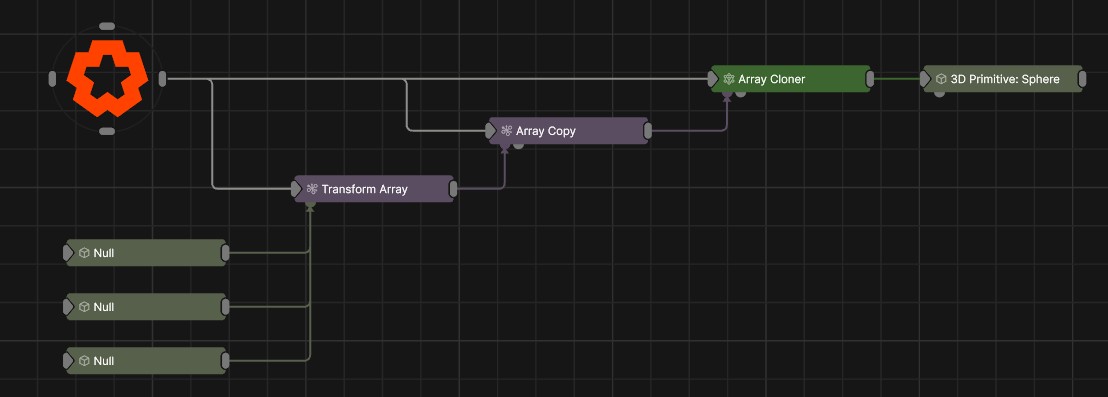Click the bottommost Null node's output port
This screenshot has width=1108, height=397.
point(225,361)
